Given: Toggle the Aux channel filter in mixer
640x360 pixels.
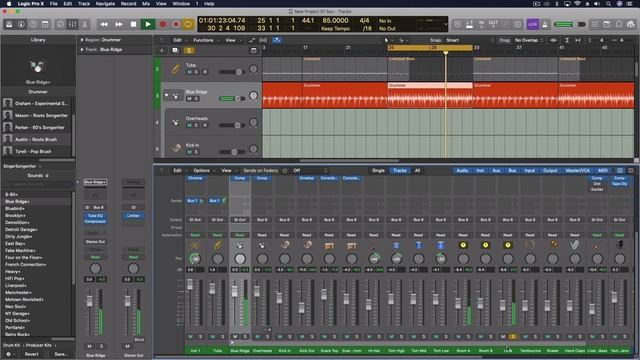Looking at the screenshot, I should click(496, 171).
